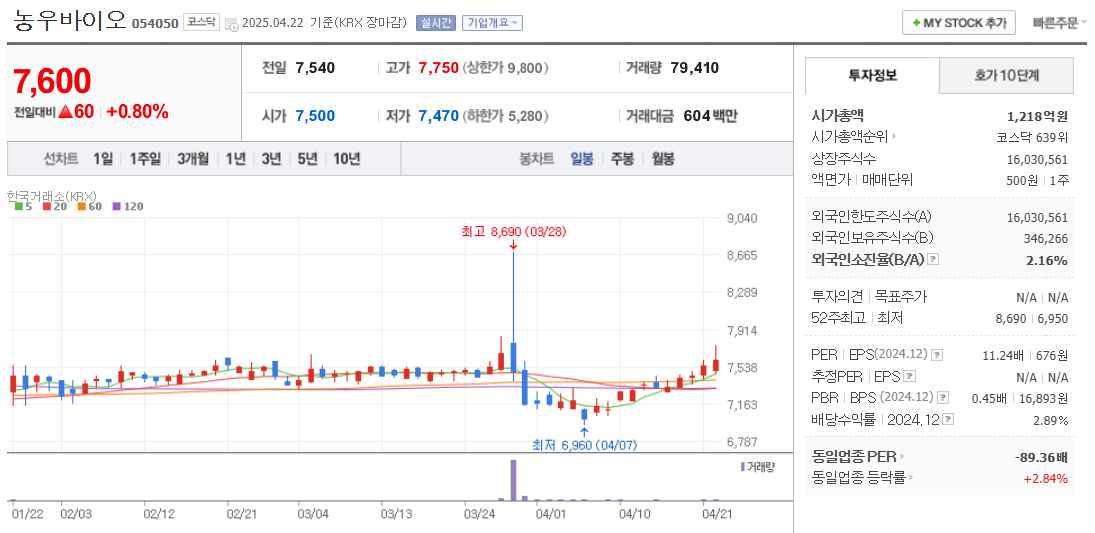The height and width of the screenshot is (533, 1095).
Task: Click the 52주 value 8,690 | 6,950
Action: (1032, 318)
